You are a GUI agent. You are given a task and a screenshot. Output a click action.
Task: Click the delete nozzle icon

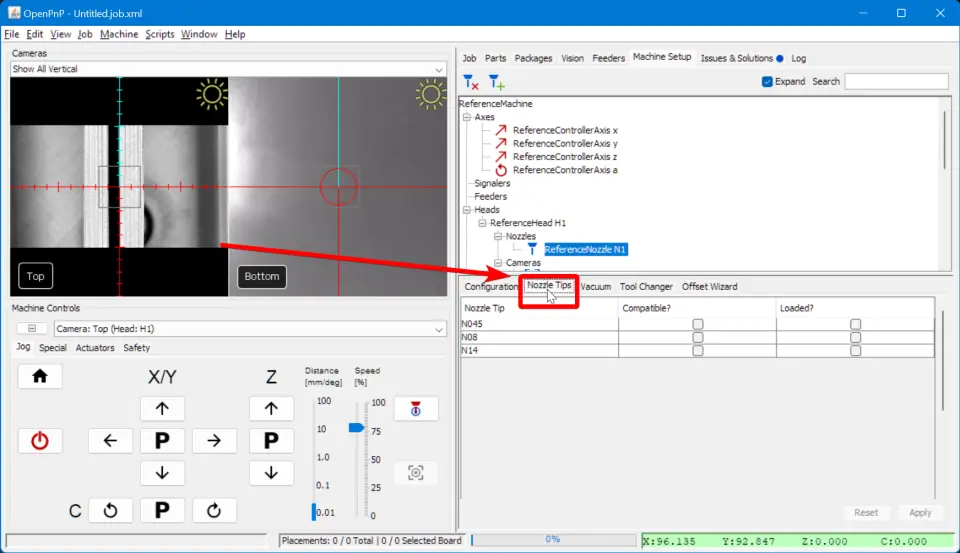pyautogui.click(x=471, y=83)
